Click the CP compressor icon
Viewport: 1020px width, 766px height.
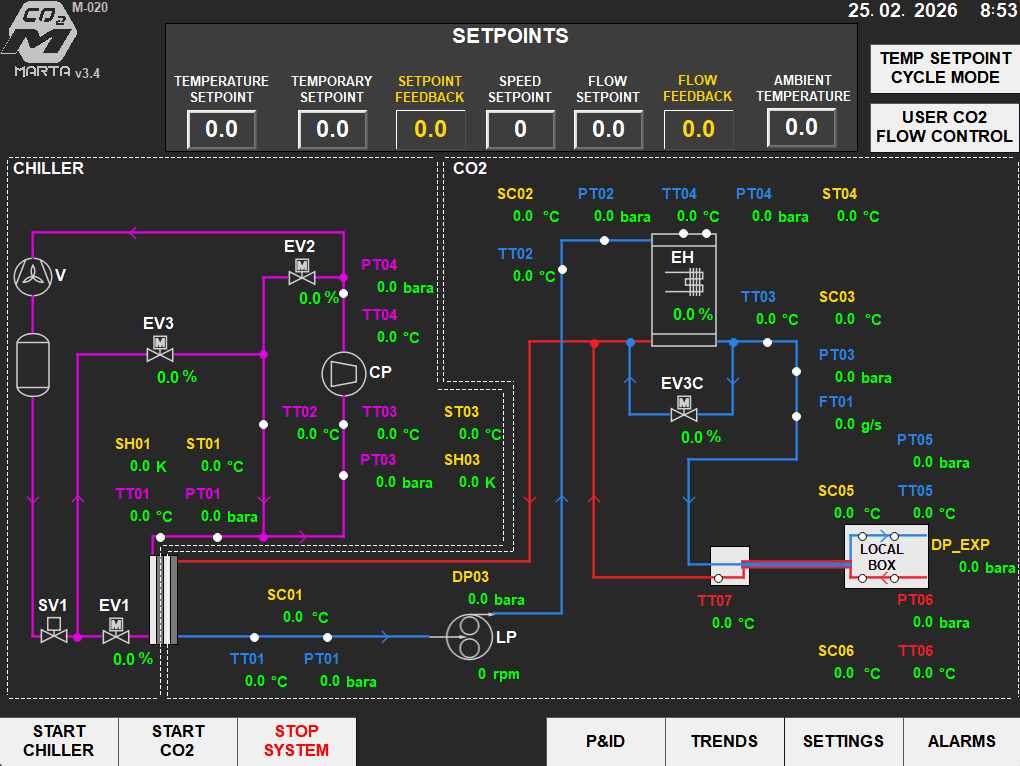(343, 372)
